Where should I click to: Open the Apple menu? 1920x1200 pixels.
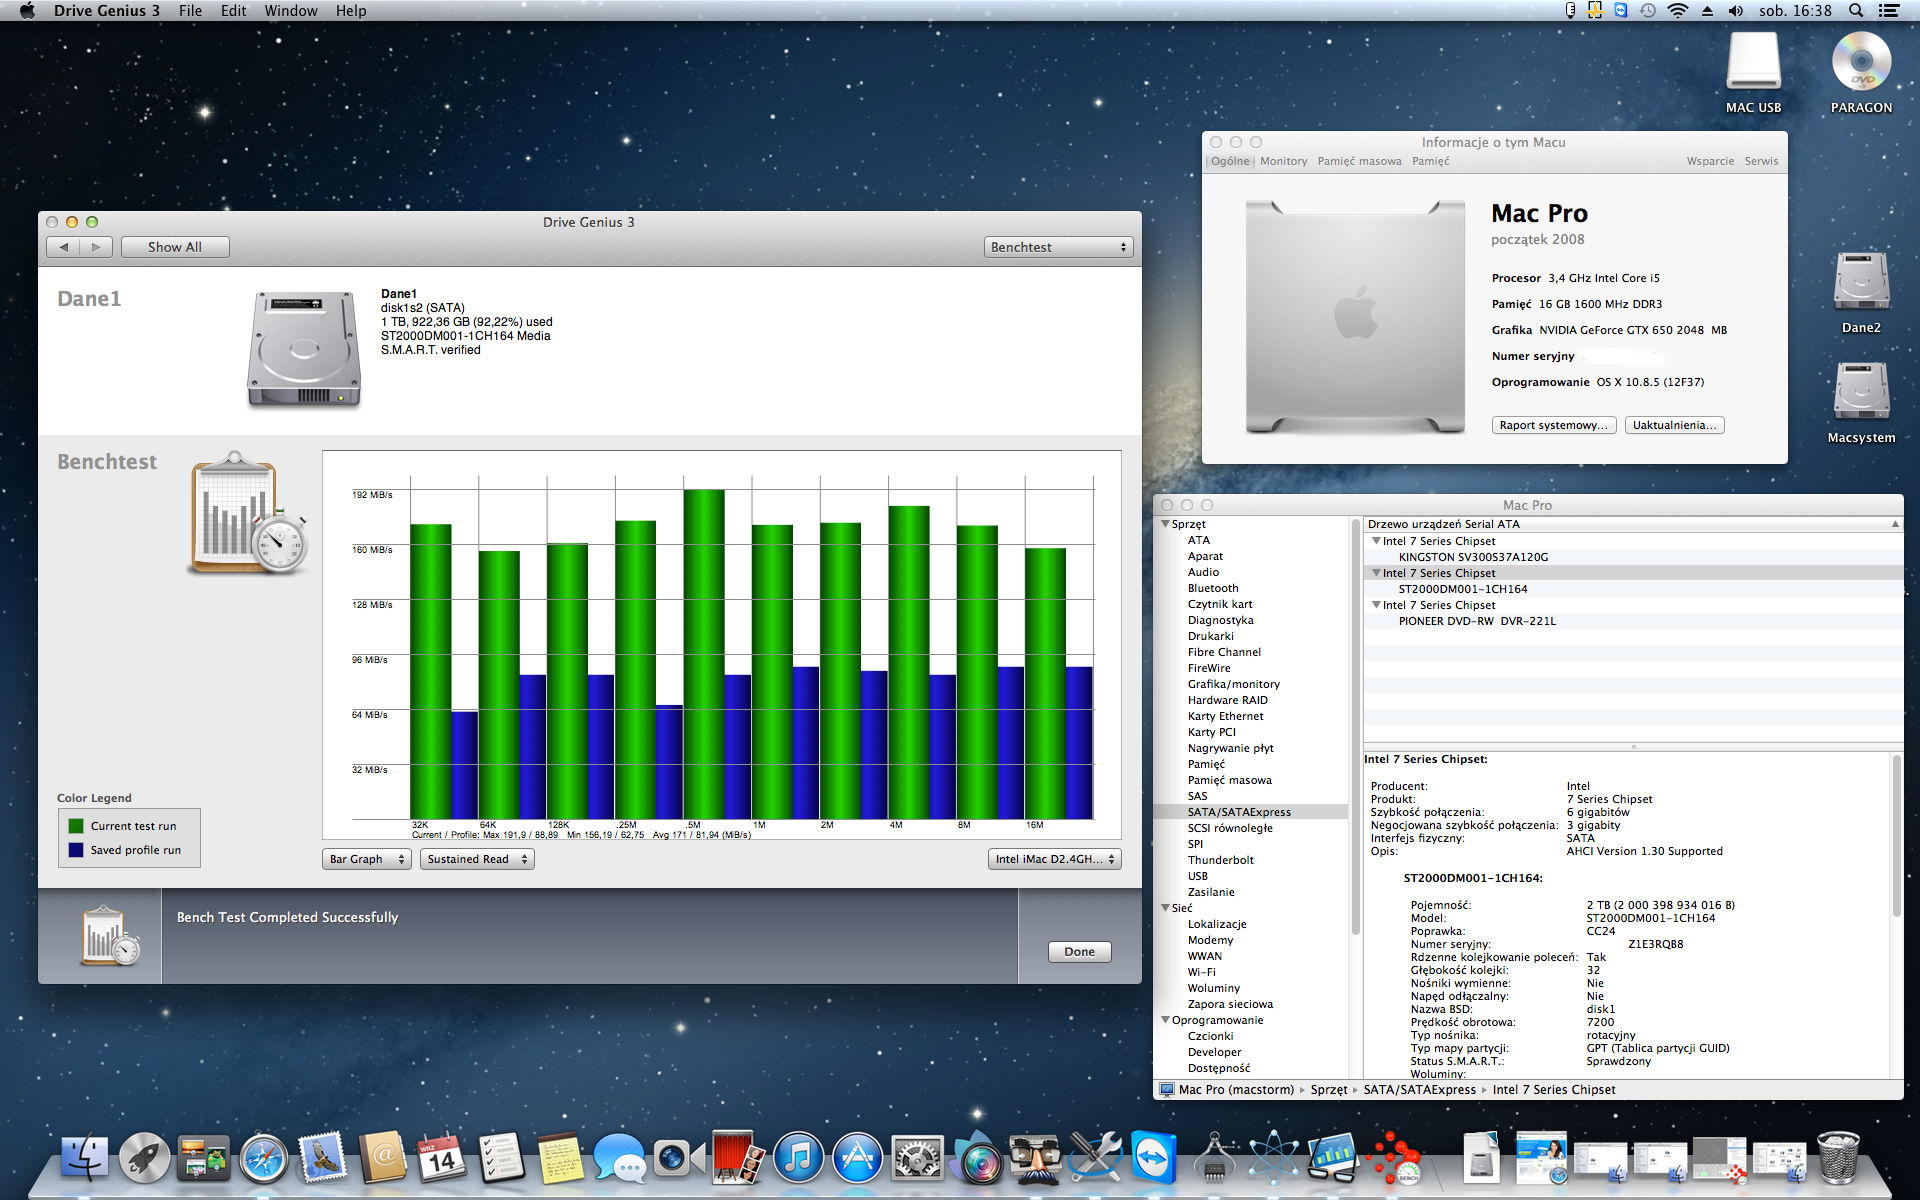[x=27, y=11]
